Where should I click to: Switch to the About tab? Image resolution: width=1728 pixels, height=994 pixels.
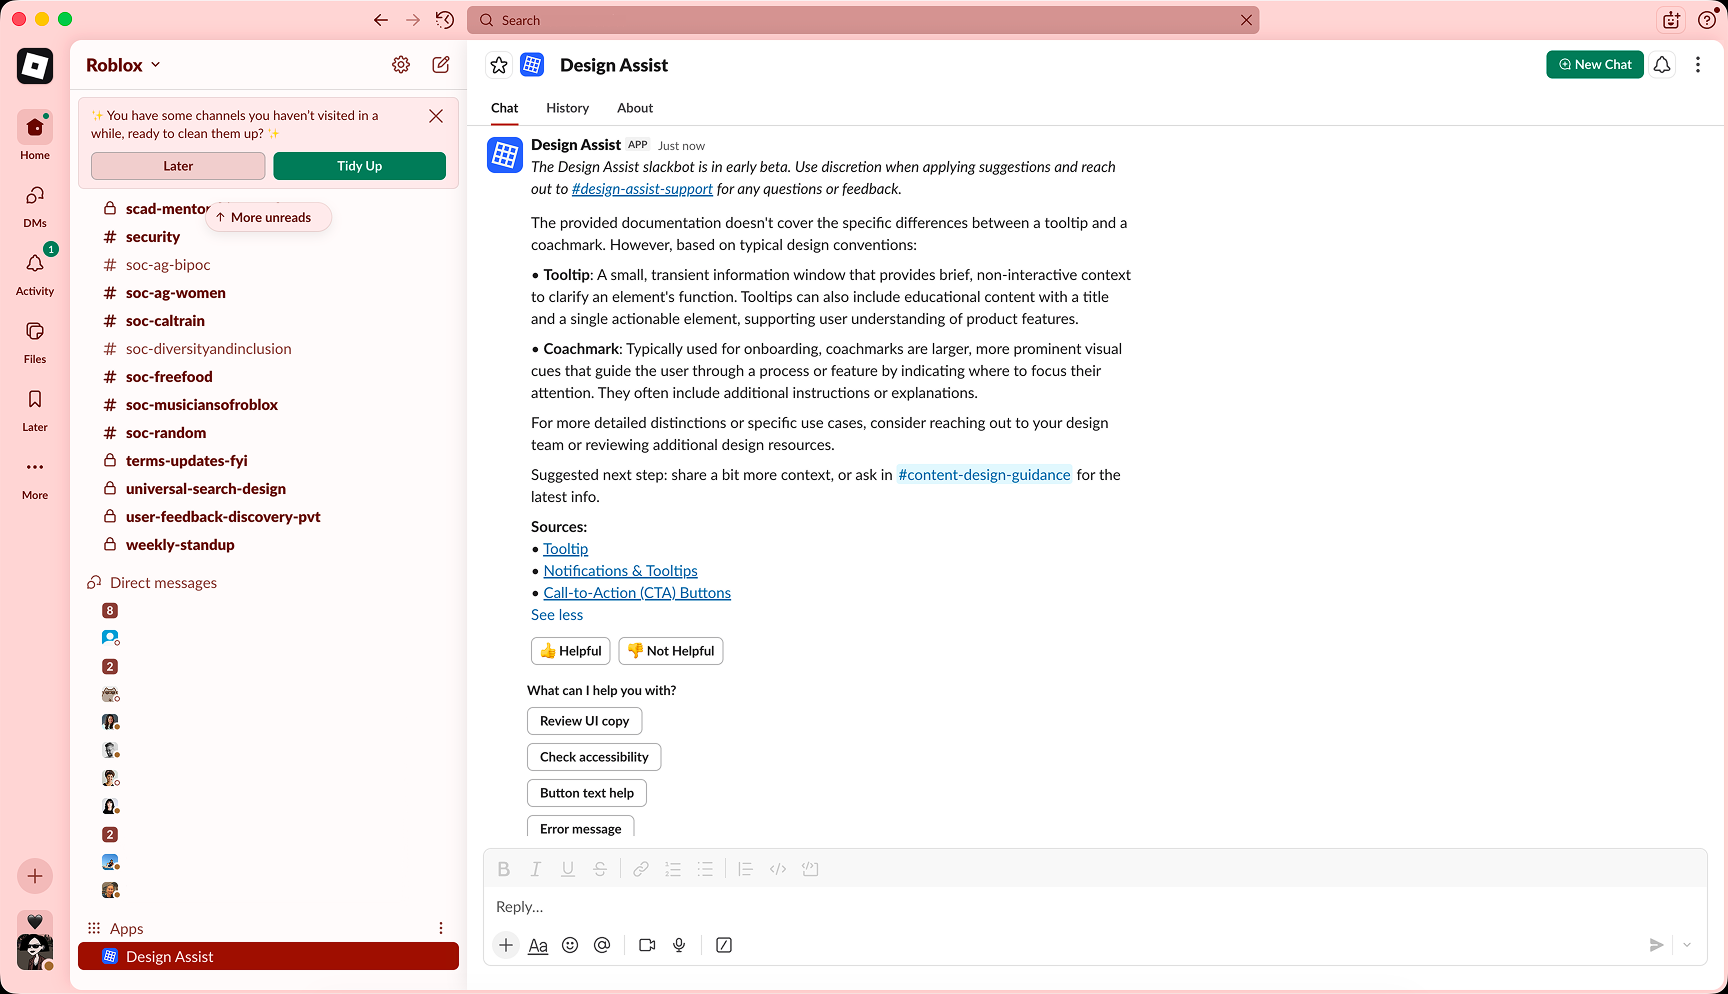tap(635, 108)
